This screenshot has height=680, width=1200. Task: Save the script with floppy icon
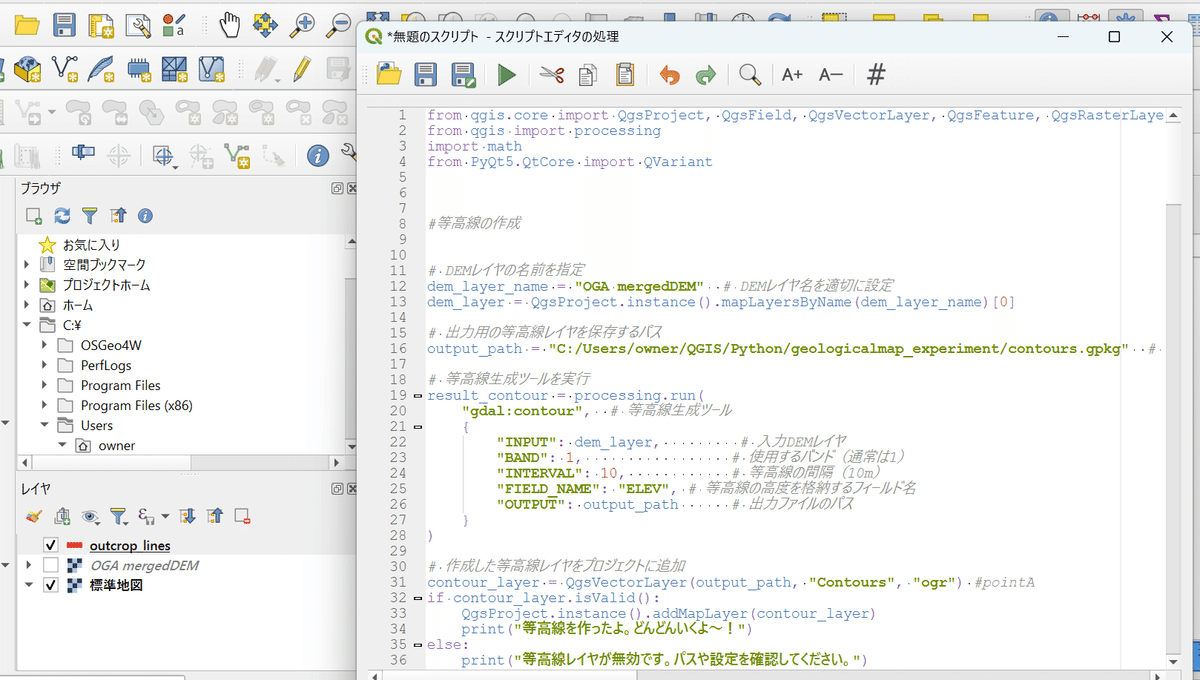[425, 74]
